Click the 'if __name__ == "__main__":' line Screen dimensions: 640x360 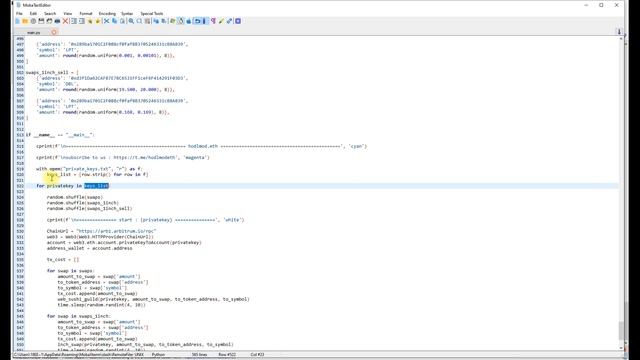pos(60,135)
